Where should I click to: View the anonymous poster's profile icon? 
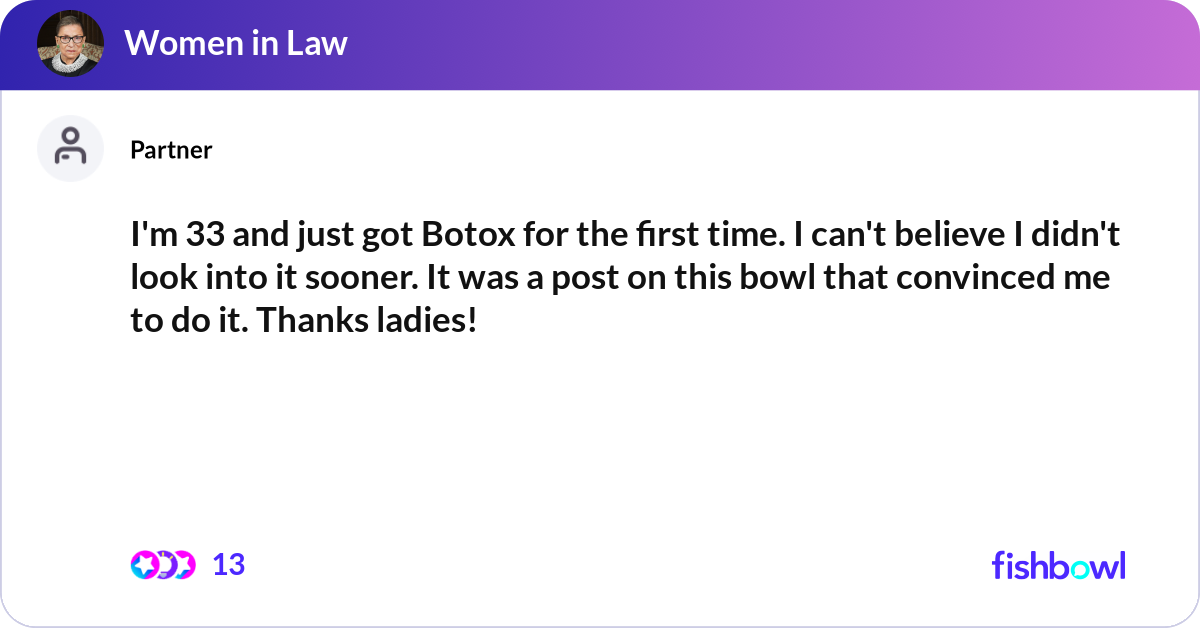[x=70, y=148]
